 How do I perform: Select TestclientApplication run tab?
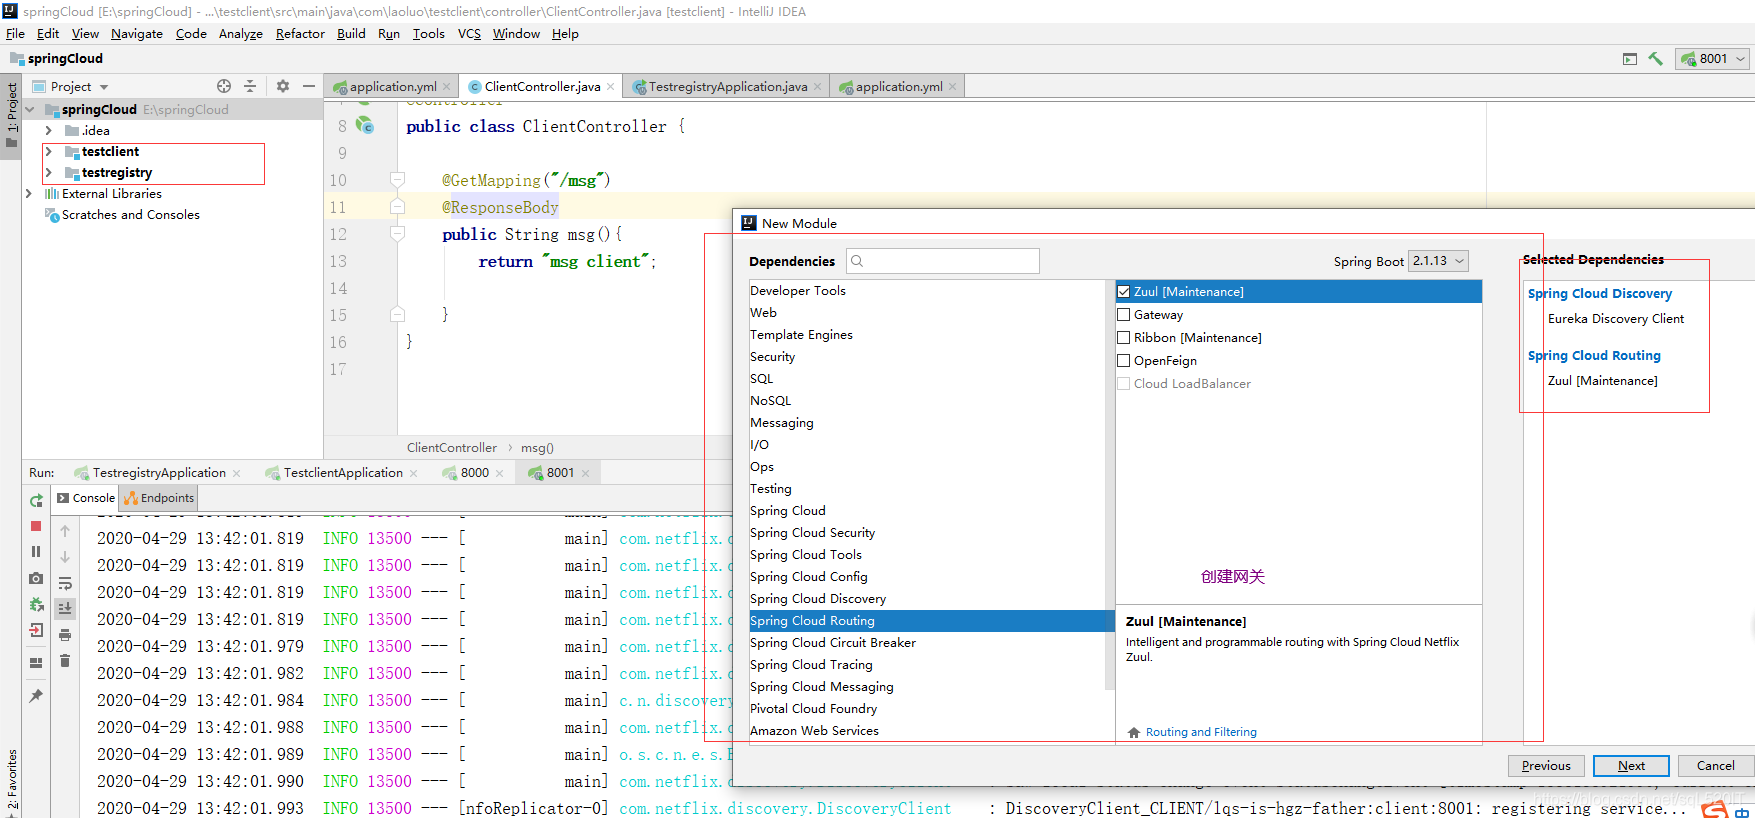(341, 473)
